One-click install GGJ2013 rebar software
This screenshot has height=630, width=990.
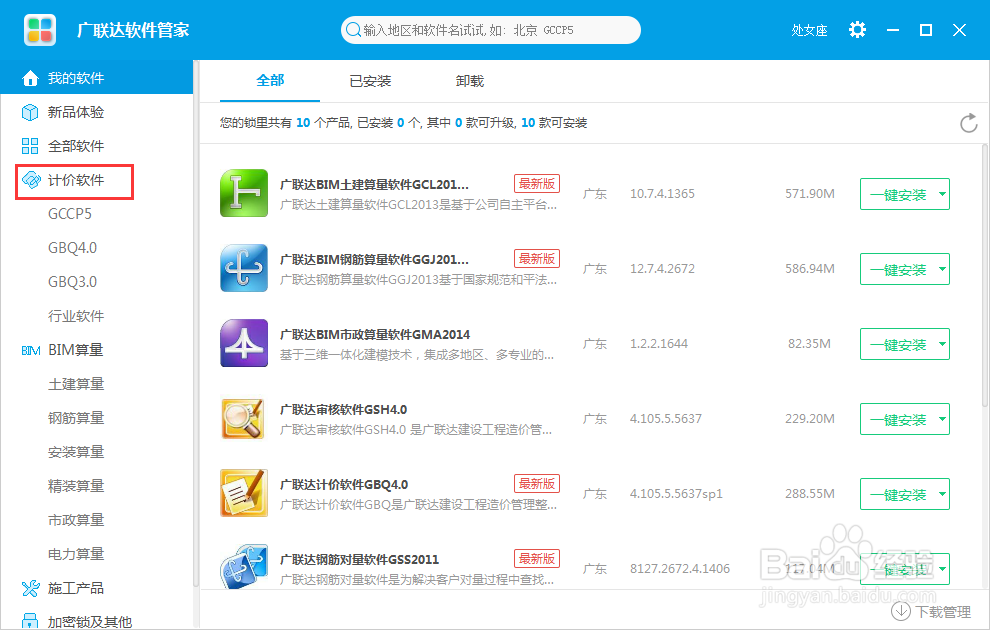coord(897,270)
